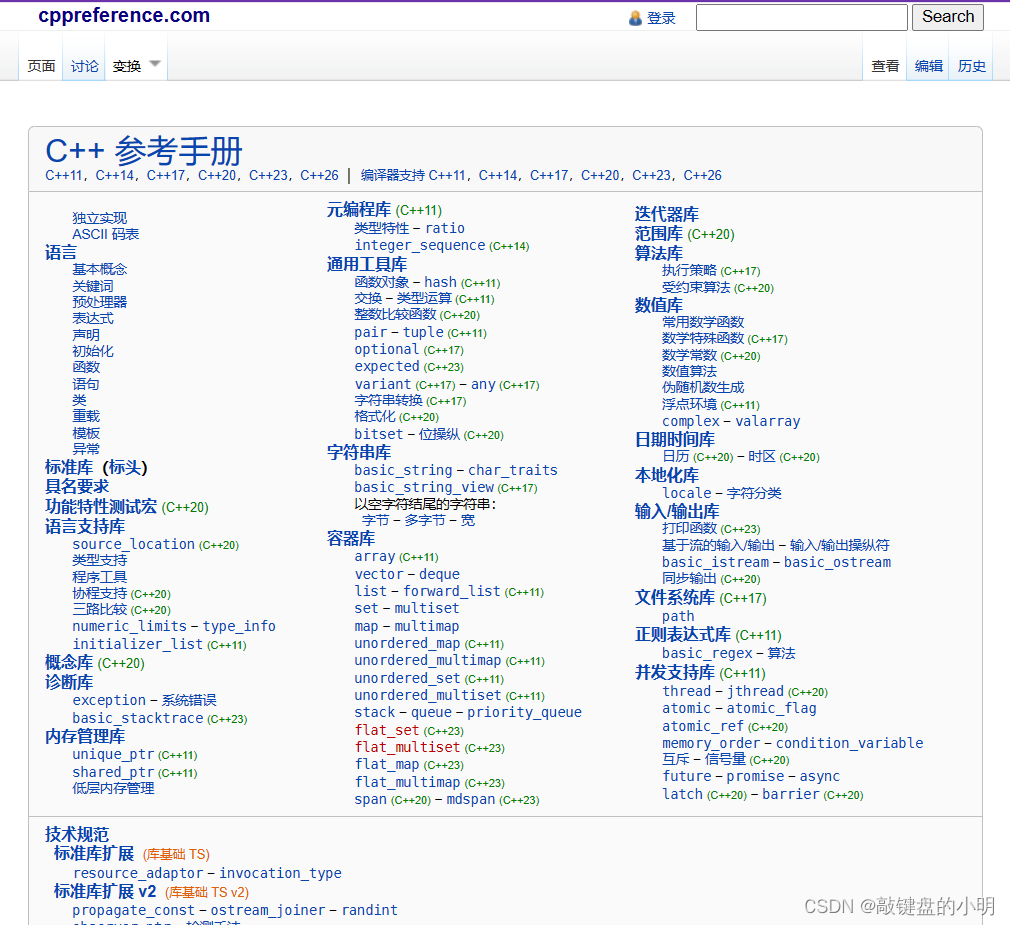The height and width of the screenshot is (925, 1010).
Task: Open the barrier link
Action: click(x=790, y=794)
